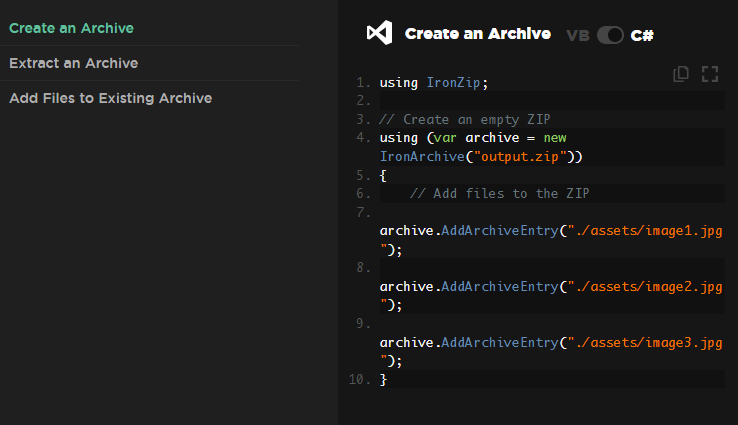Click the 'Add files to the ZIP' comment
This screenshot has width=738, height=425.
coord(503,193)
